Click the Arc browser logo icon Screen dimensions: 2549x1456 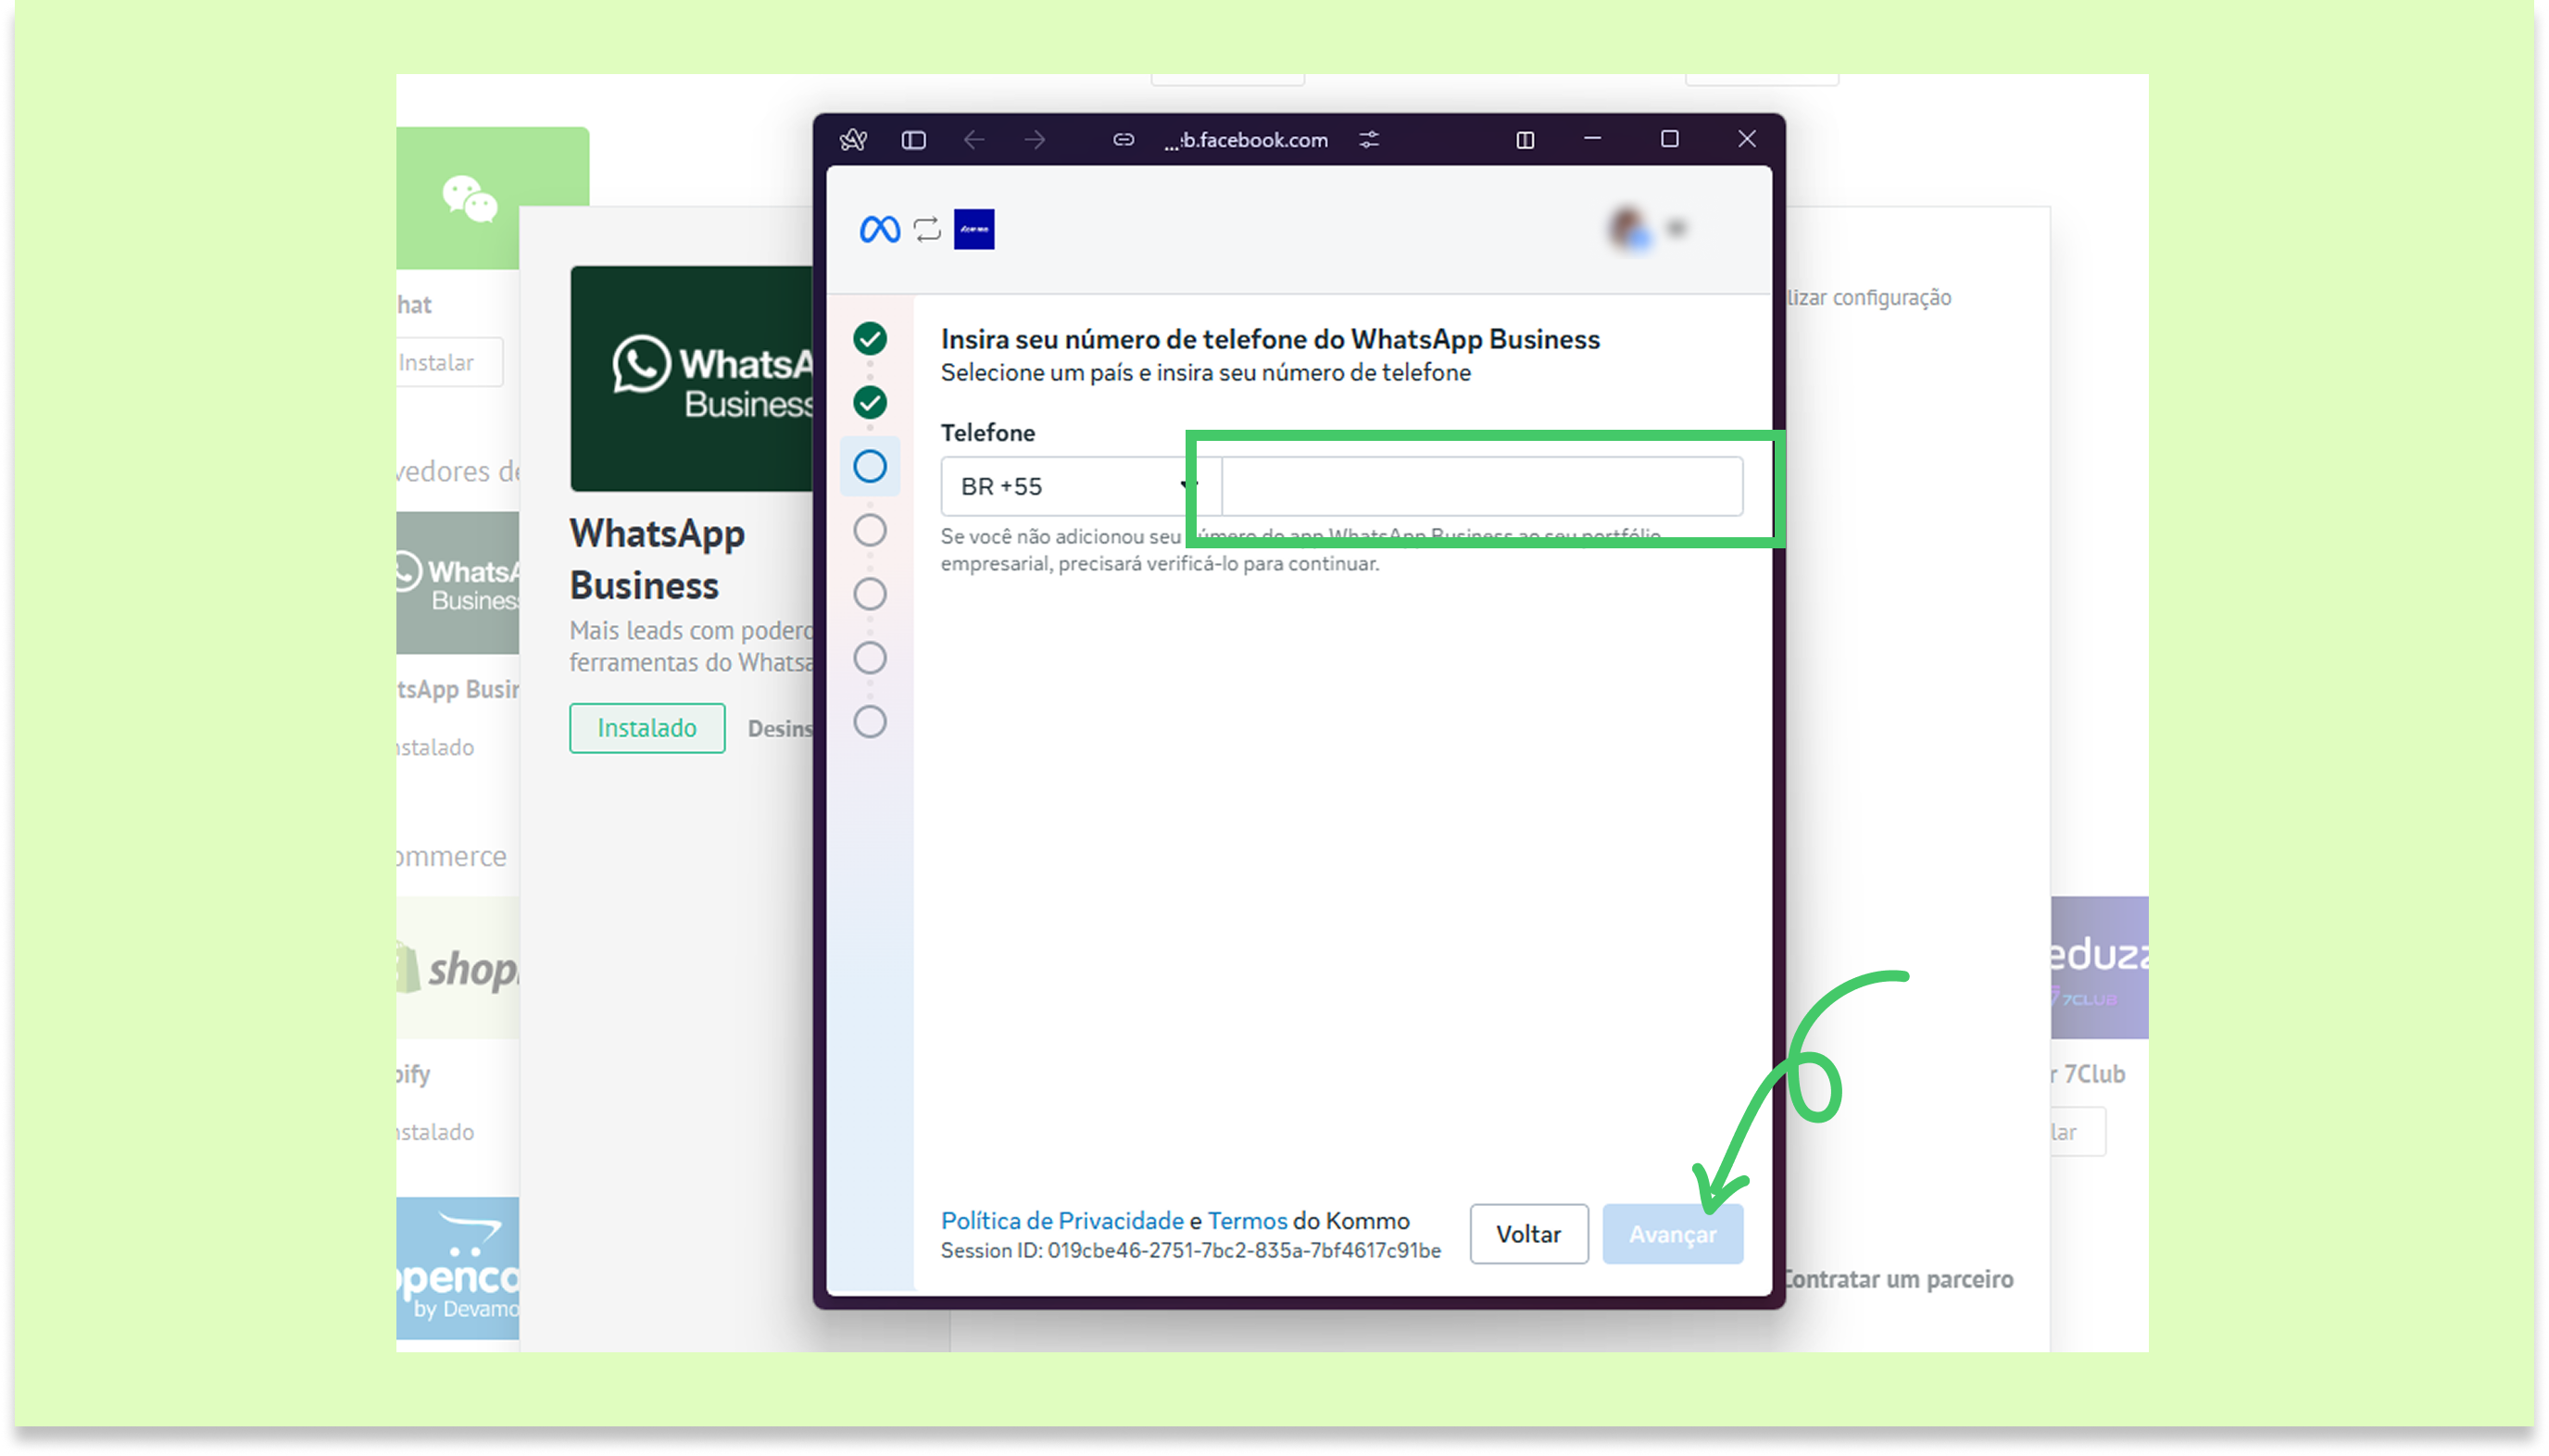click(853, 140)
